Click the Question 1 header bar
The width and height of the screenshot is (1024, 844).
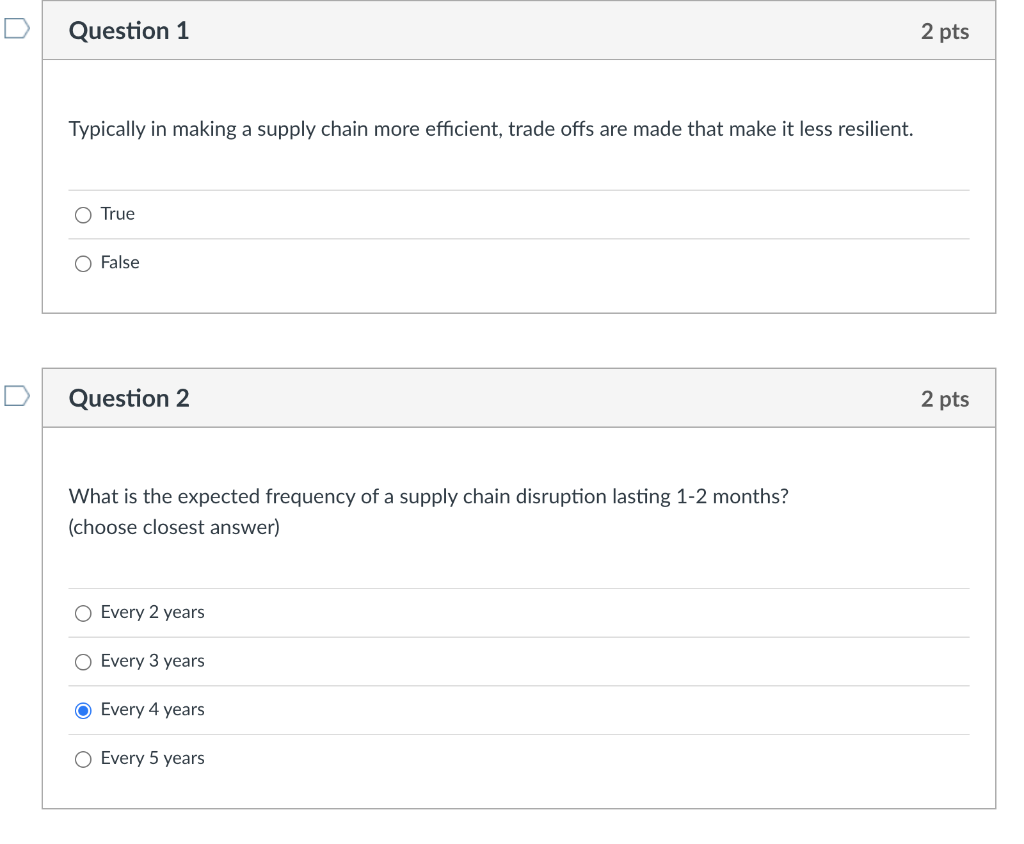click(500, 30)
